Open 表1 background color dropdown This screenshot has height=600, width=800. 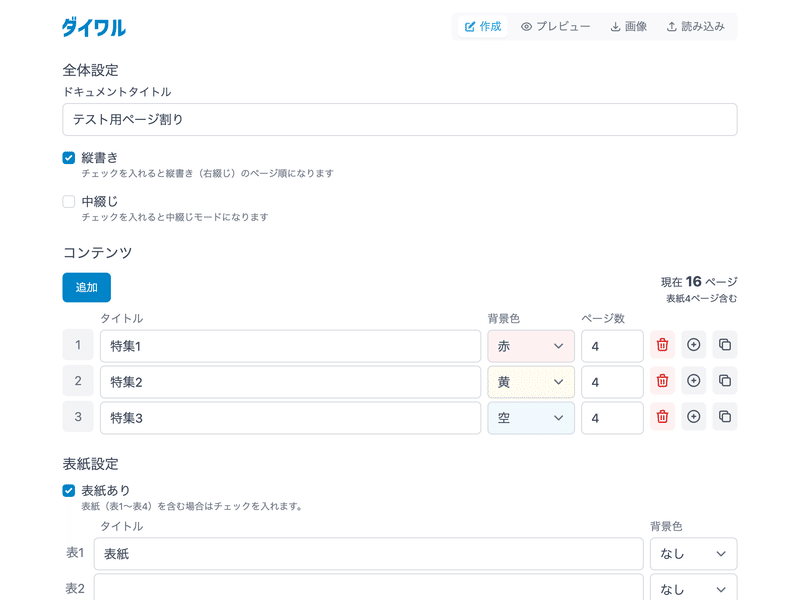pyautogui.click(x=693, y=554)
